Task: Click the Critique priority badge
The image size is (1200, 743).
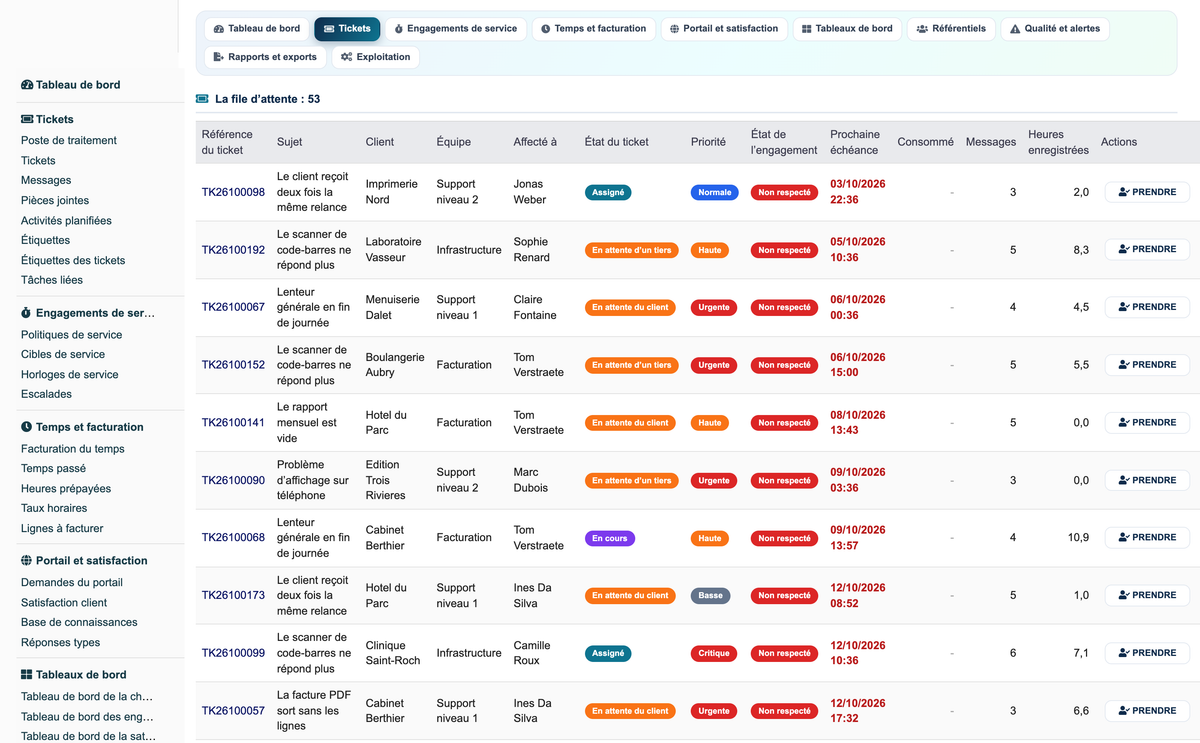Action: (x=714, y=653)
